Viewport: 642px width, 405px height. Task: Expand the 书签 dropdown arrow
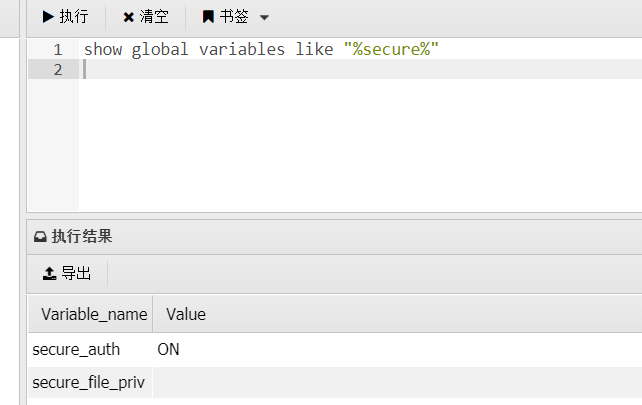(264, 18)
